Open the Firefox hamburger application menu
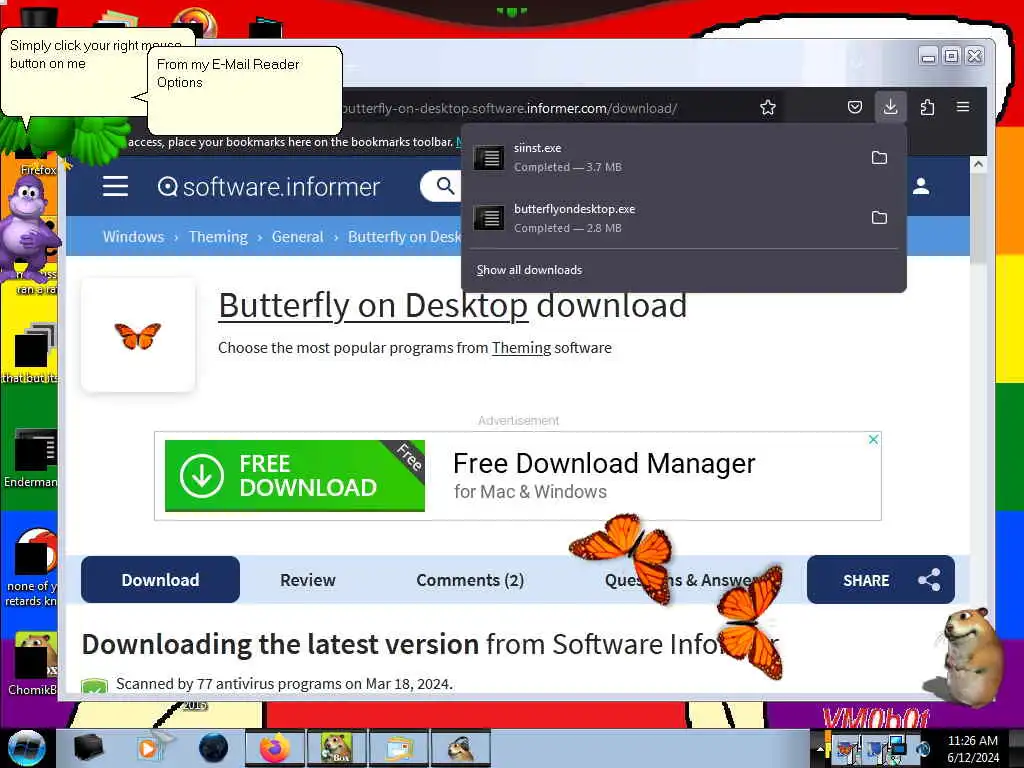Viewport: 1024px width, 768px height. point(963,106)
